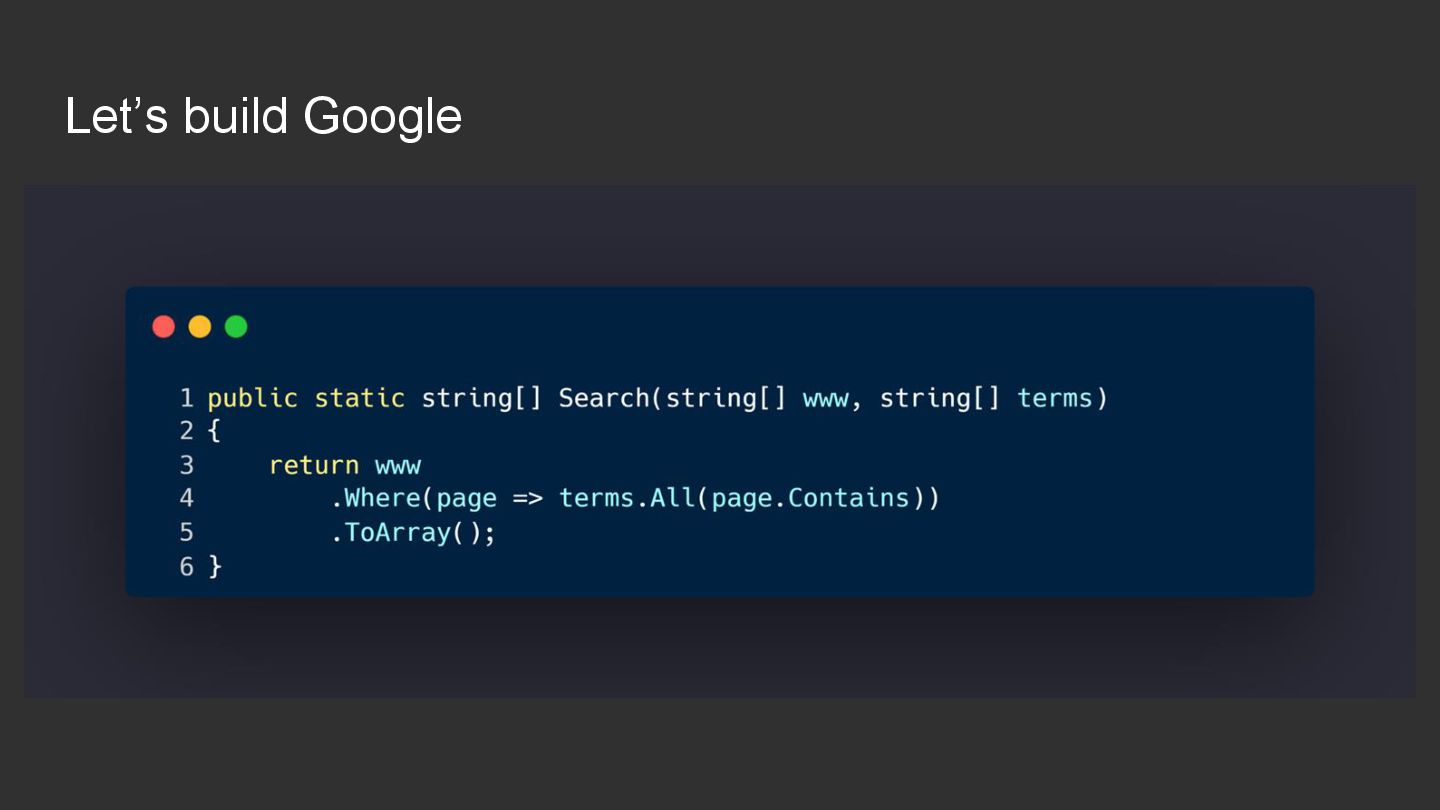1440x810 pixels.
Task: Click the word public on line 1
Action: coord(253,399)
